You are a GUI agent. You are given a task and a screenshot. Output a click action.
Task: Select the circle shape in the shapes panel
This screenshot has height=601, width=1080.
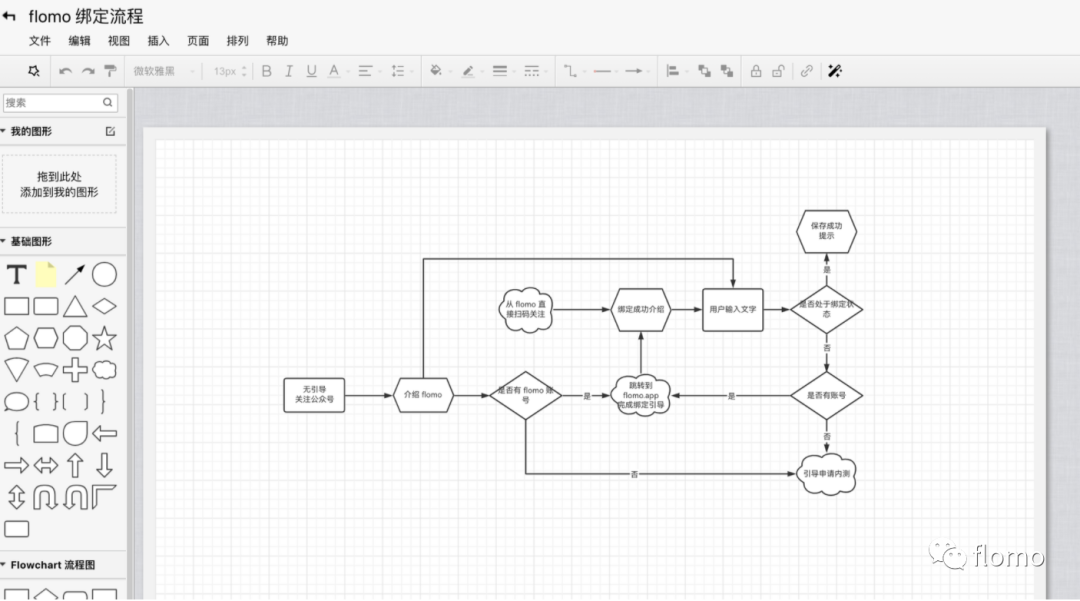pos(104,274)
